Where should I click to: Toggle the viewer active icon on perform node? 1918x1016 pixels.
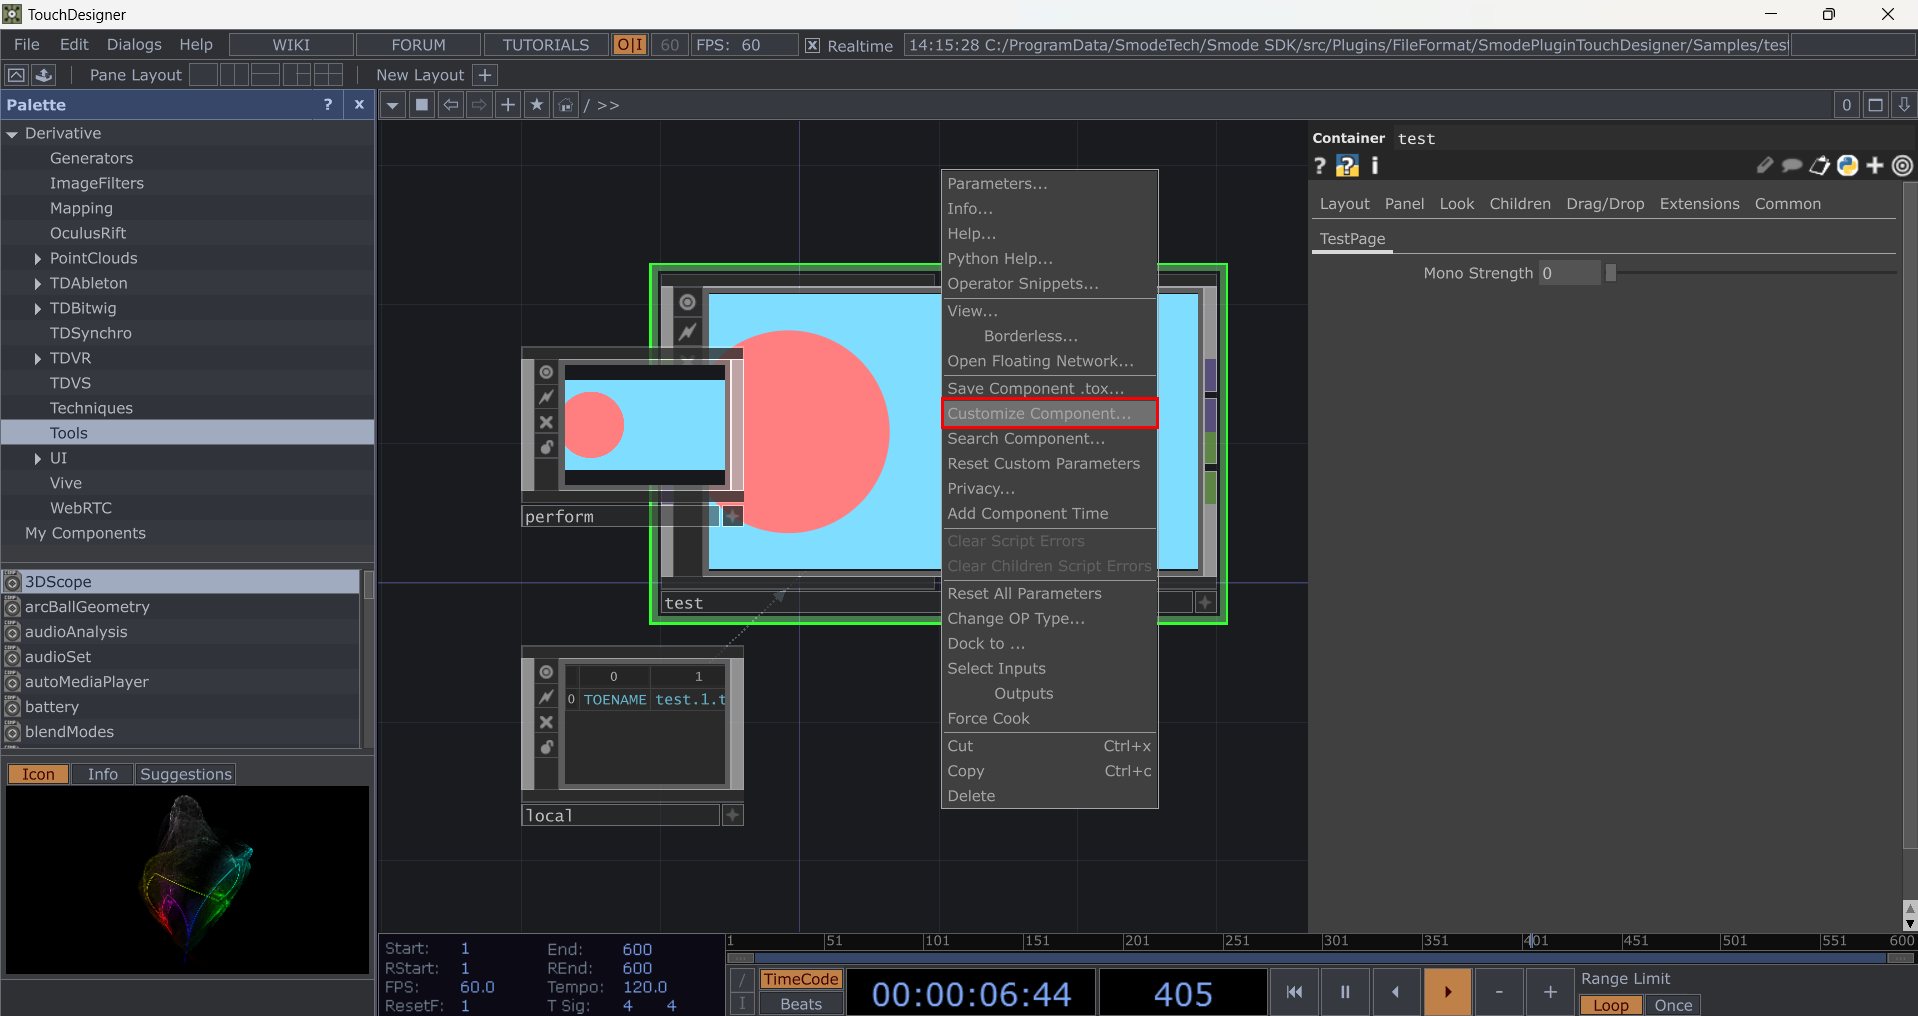pyautogui.click(x=546, y=372)
